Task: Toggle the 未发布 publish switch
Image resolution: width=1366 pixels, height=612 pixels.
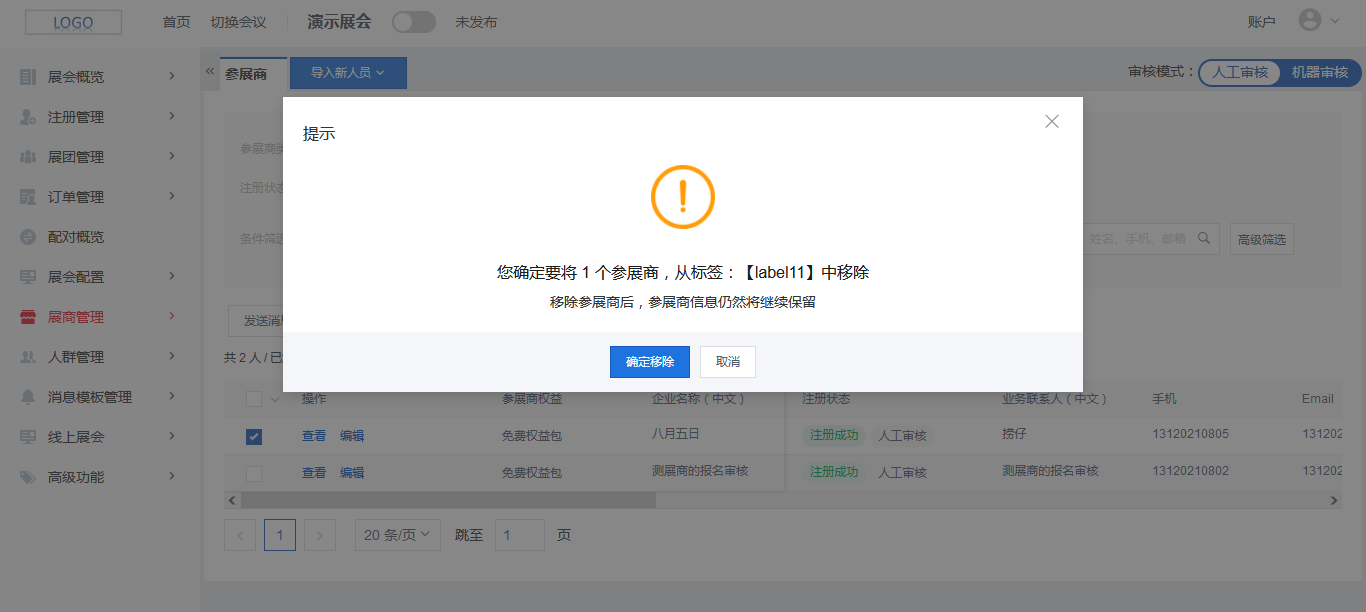Action: pyautogui.click(x=414, y=22)
